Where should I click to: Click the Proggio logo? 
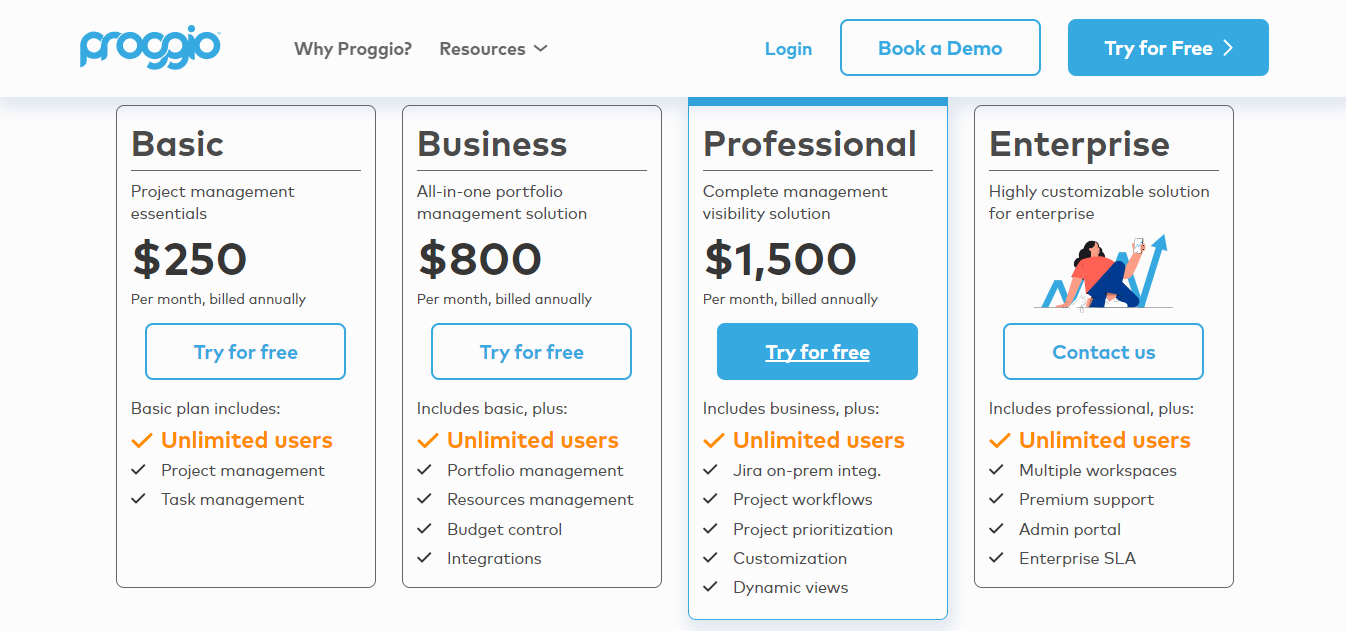pos(150,47)
